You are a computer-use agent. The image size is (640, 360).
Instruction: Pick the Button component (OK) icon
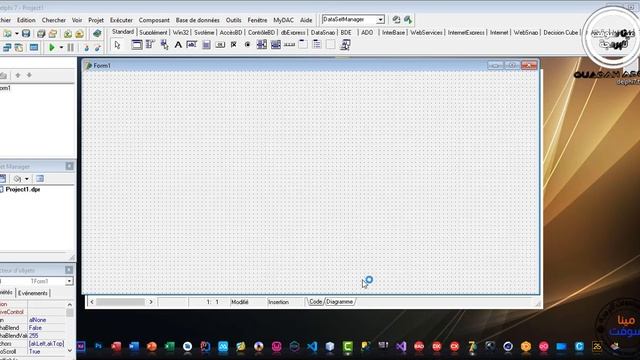(220, 45)
